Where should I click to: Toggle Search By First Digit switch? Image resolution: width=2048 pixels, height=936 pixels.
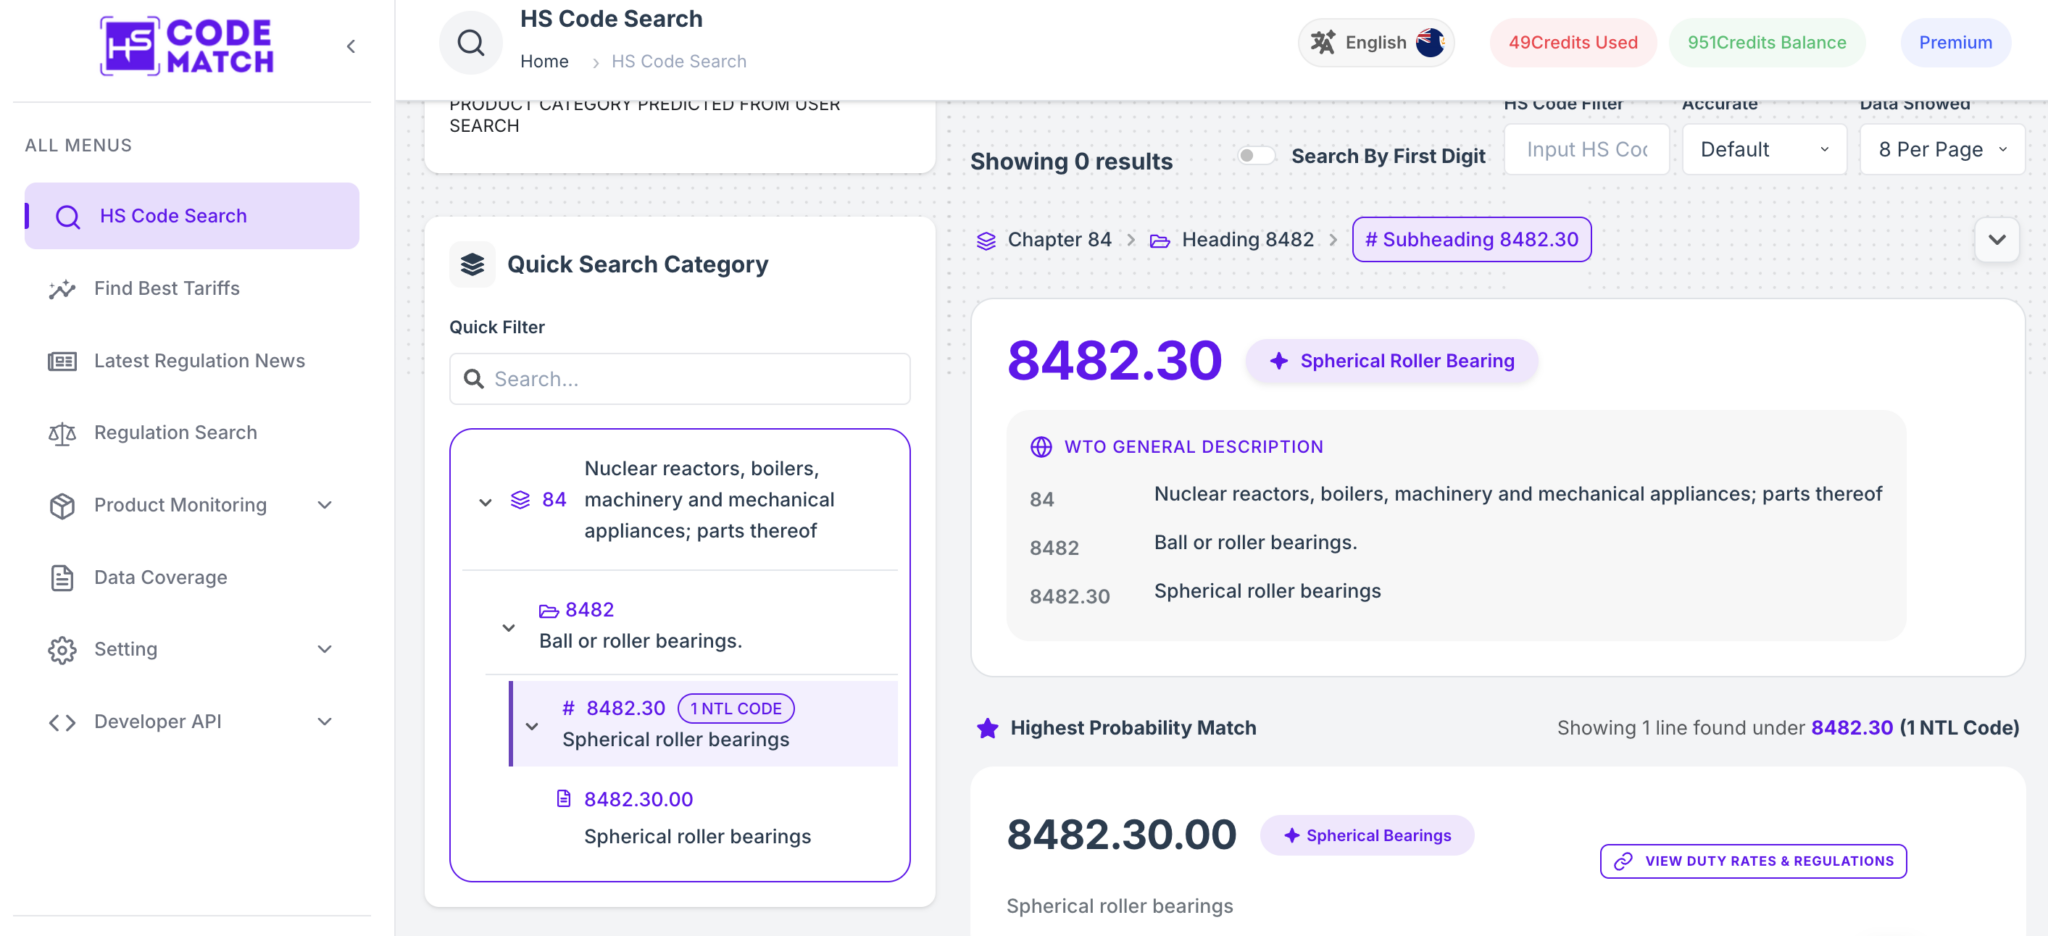coord(1256,155)
